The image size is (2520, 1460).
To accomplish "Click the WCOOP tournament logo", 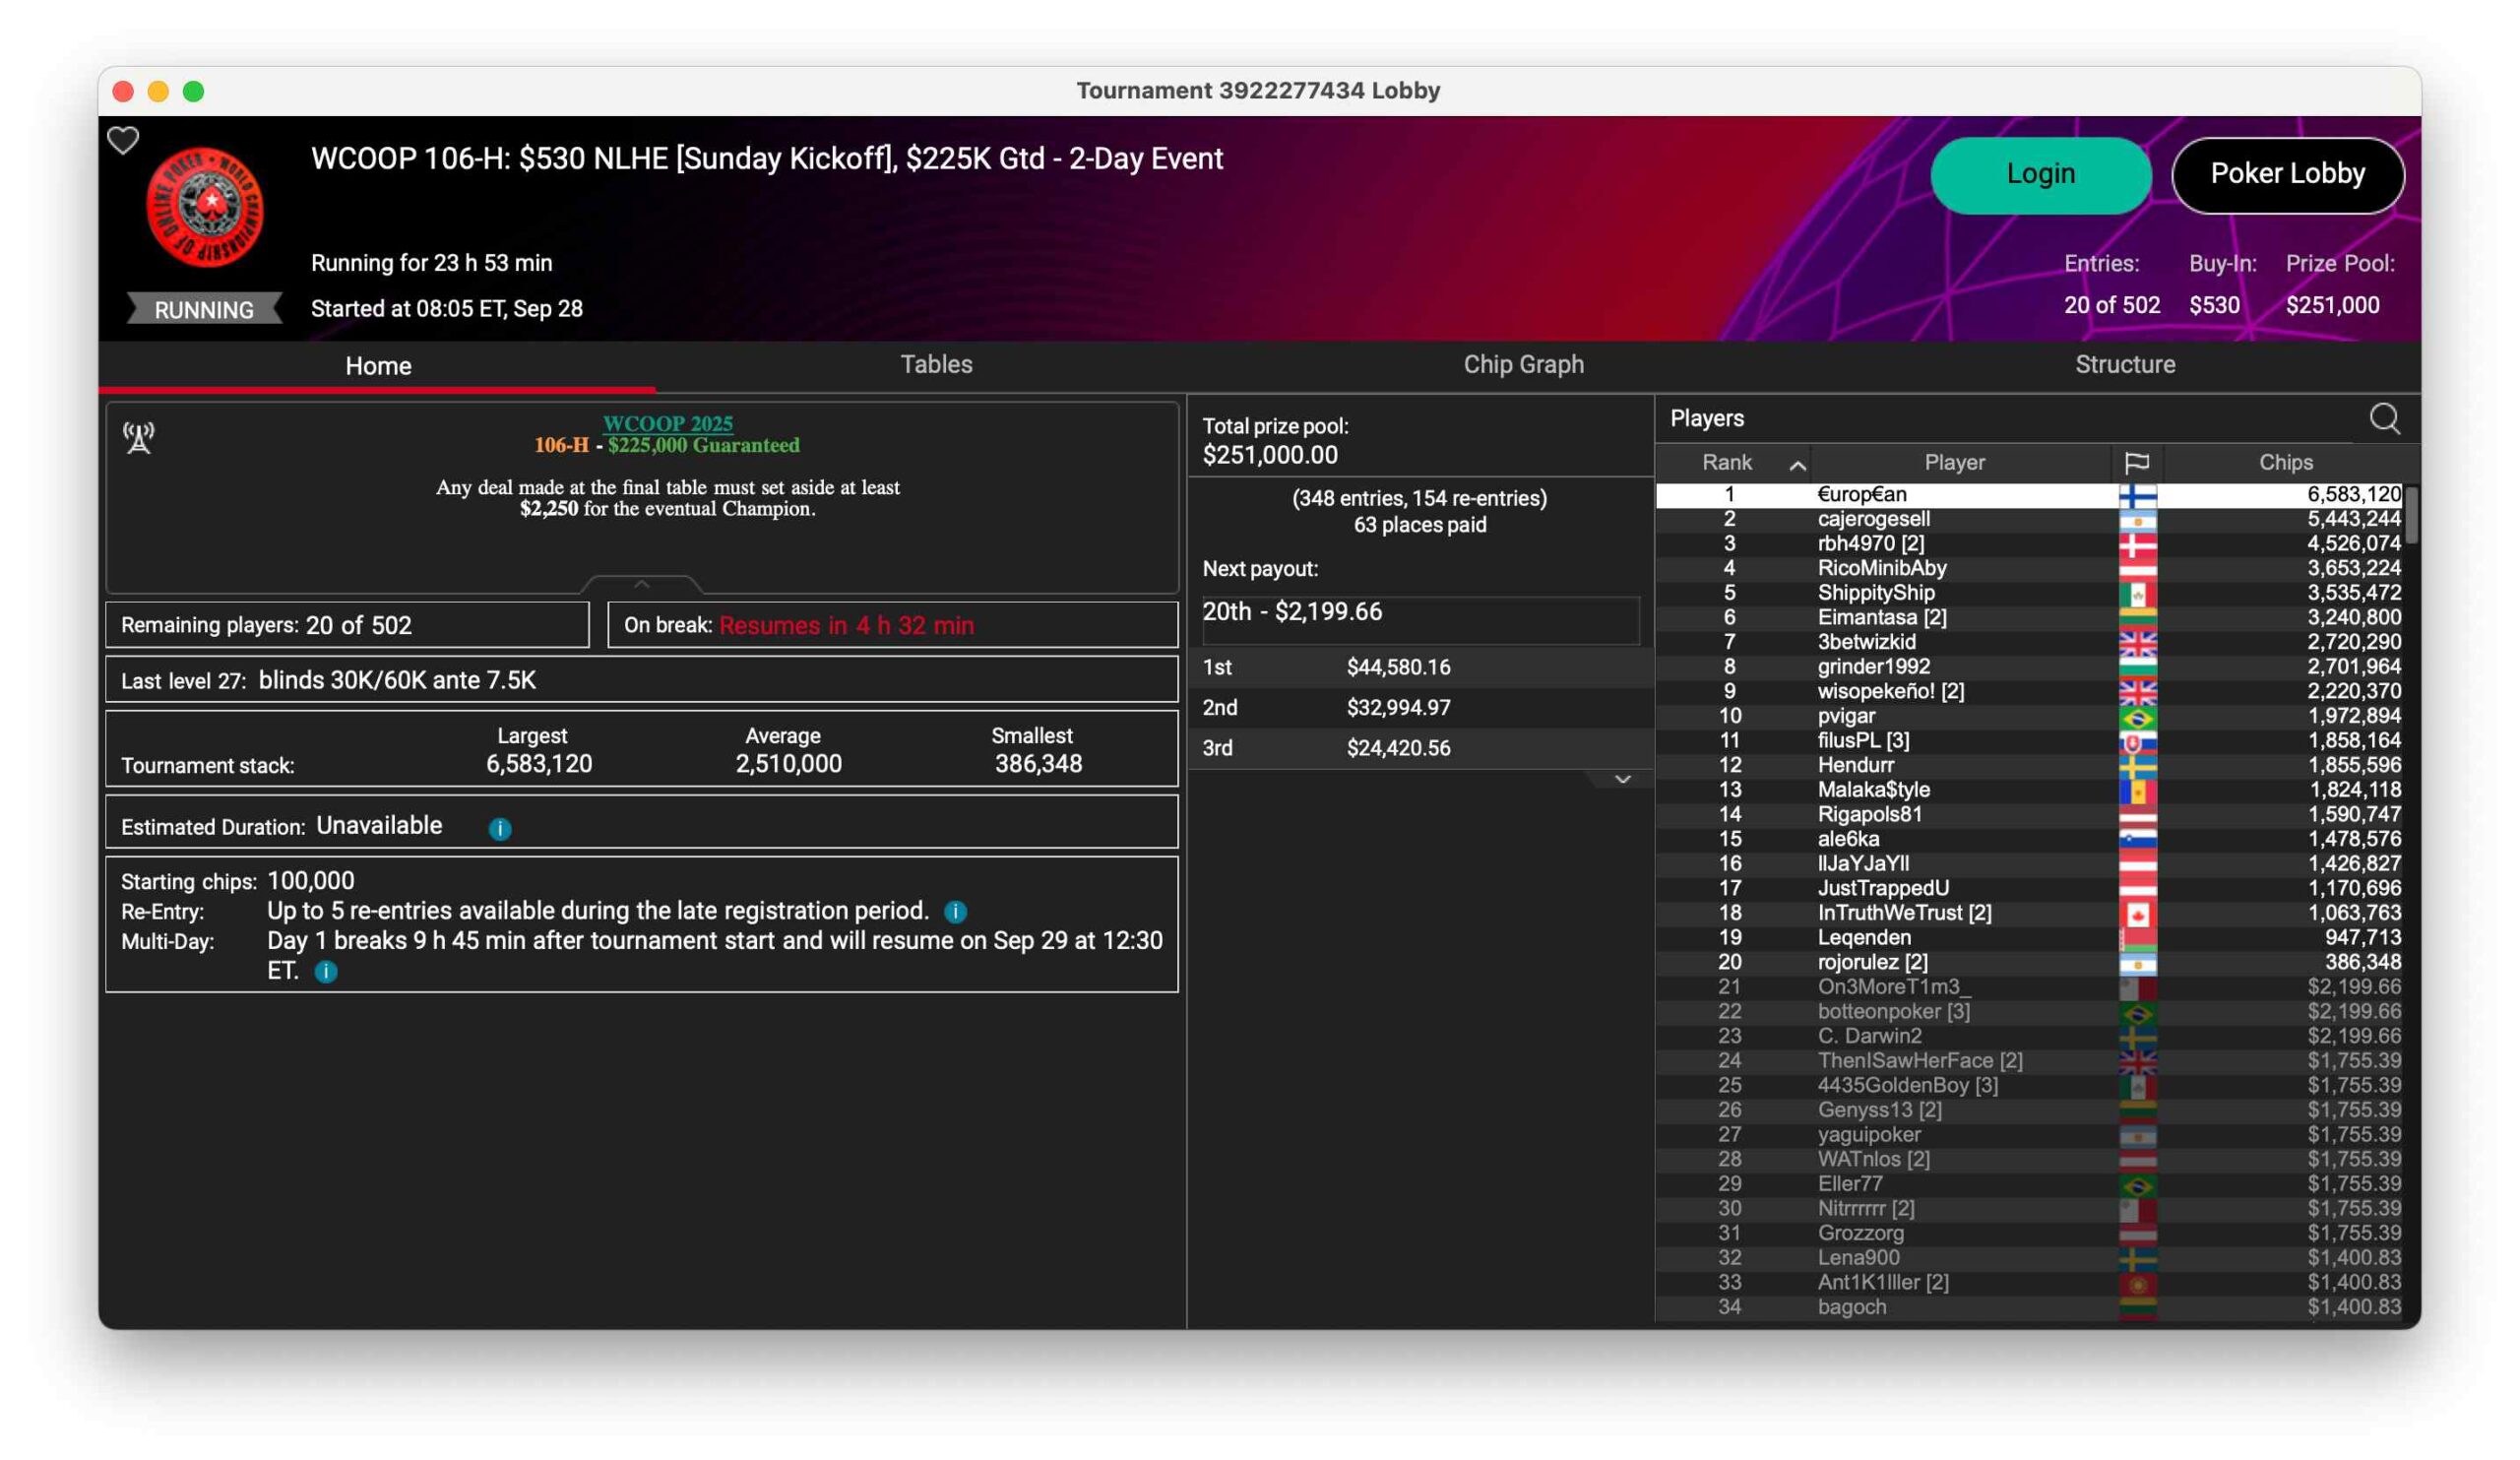I will coord(205,207).
